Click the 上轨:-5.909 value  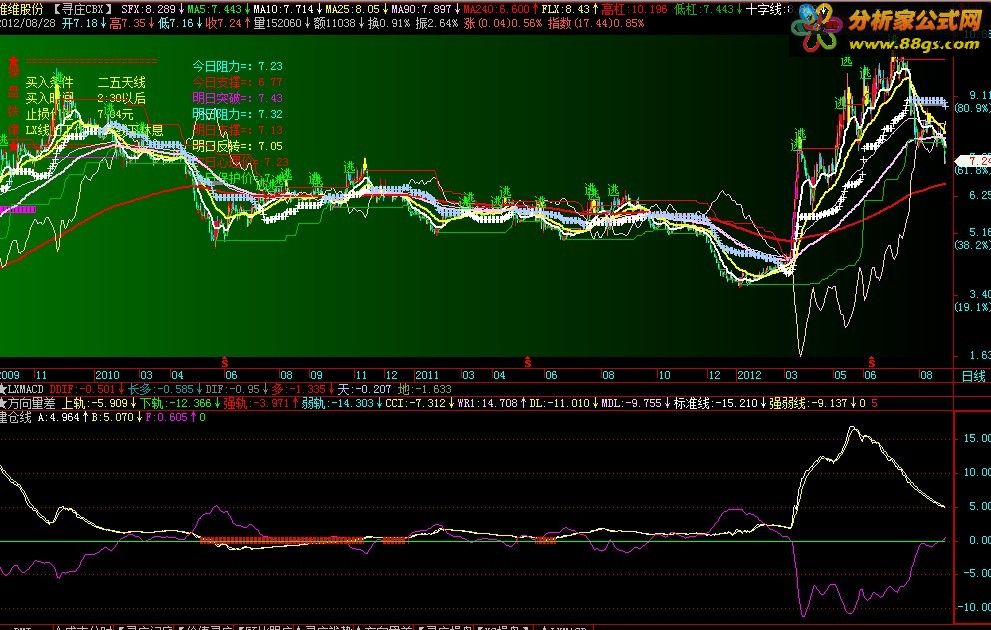(x=95, y=403)
